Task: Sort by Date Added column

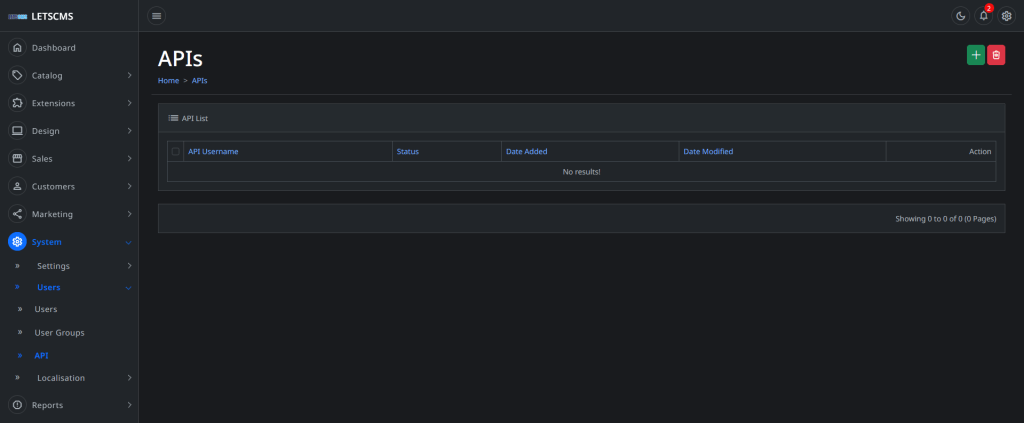Action: 527,151
